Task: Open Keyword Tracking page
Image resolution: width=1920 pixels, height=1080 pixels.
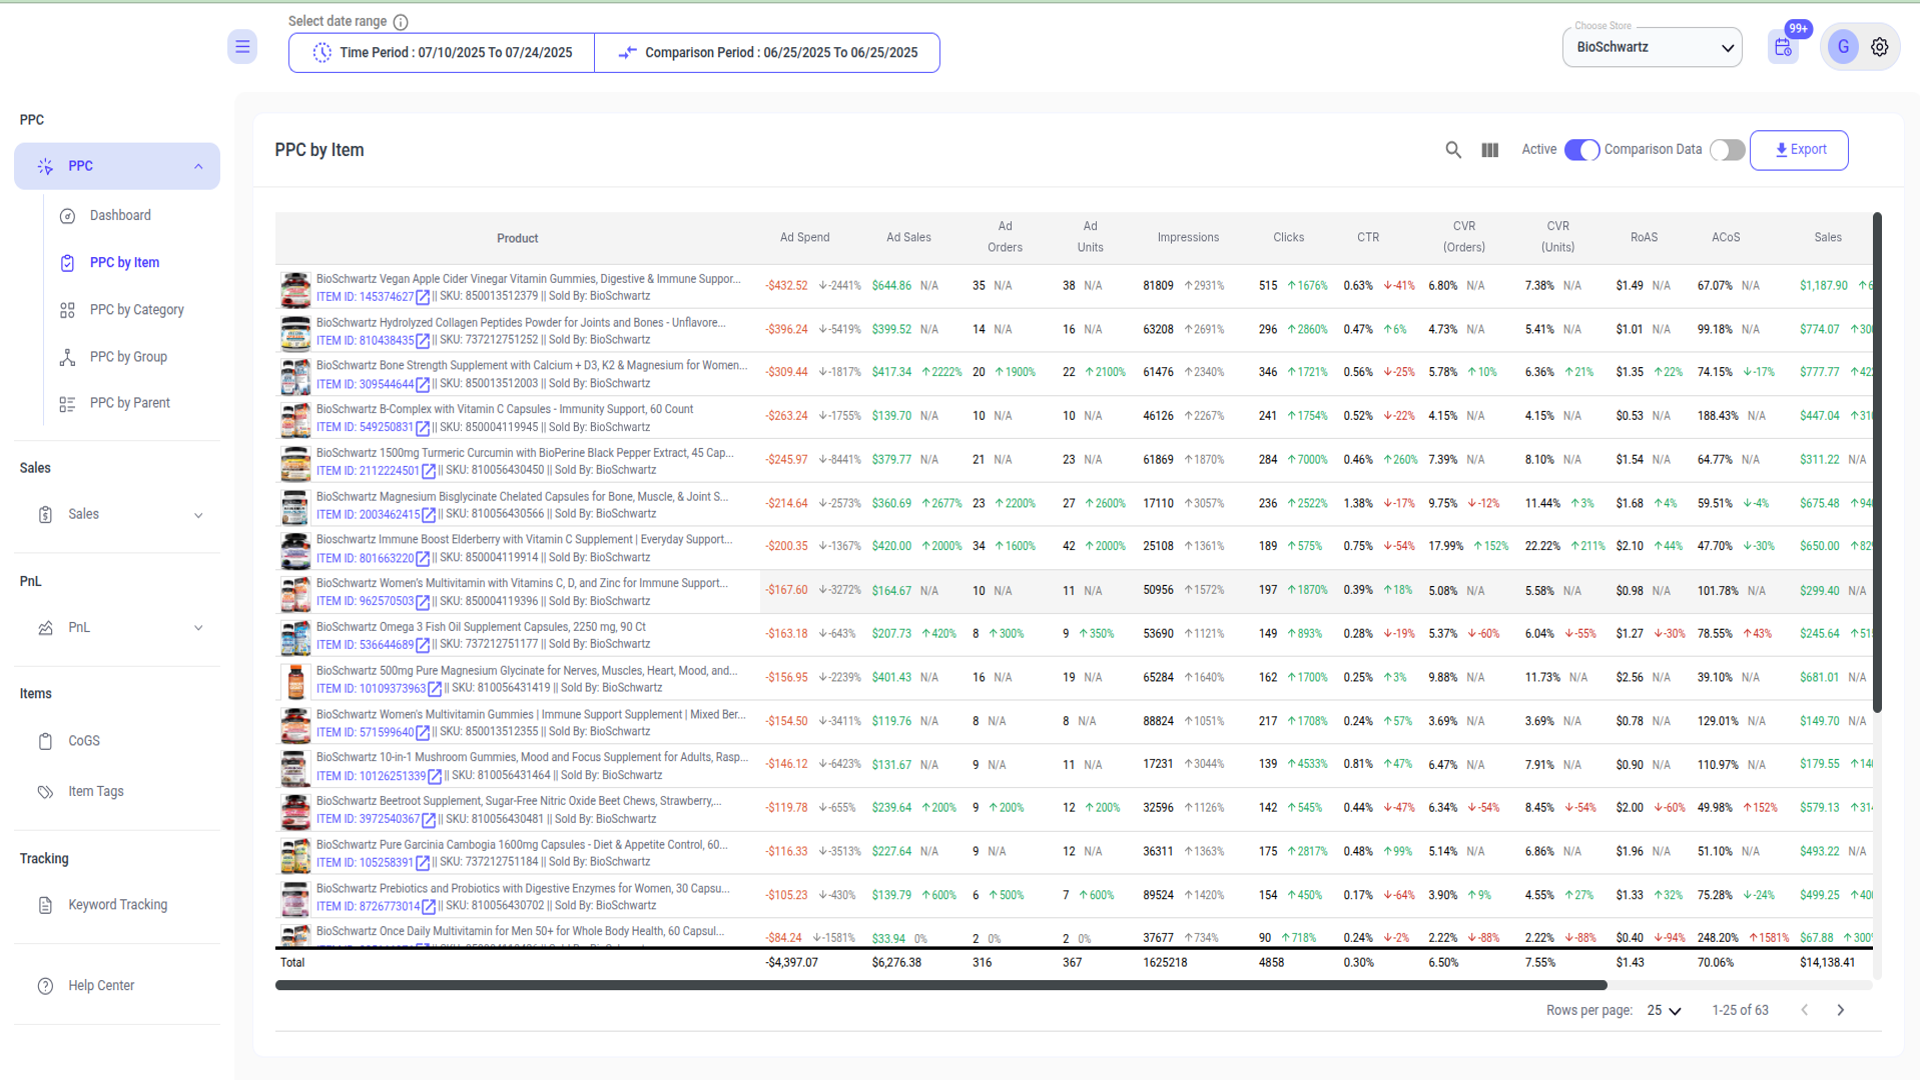Action: click(x=117, y=905)
